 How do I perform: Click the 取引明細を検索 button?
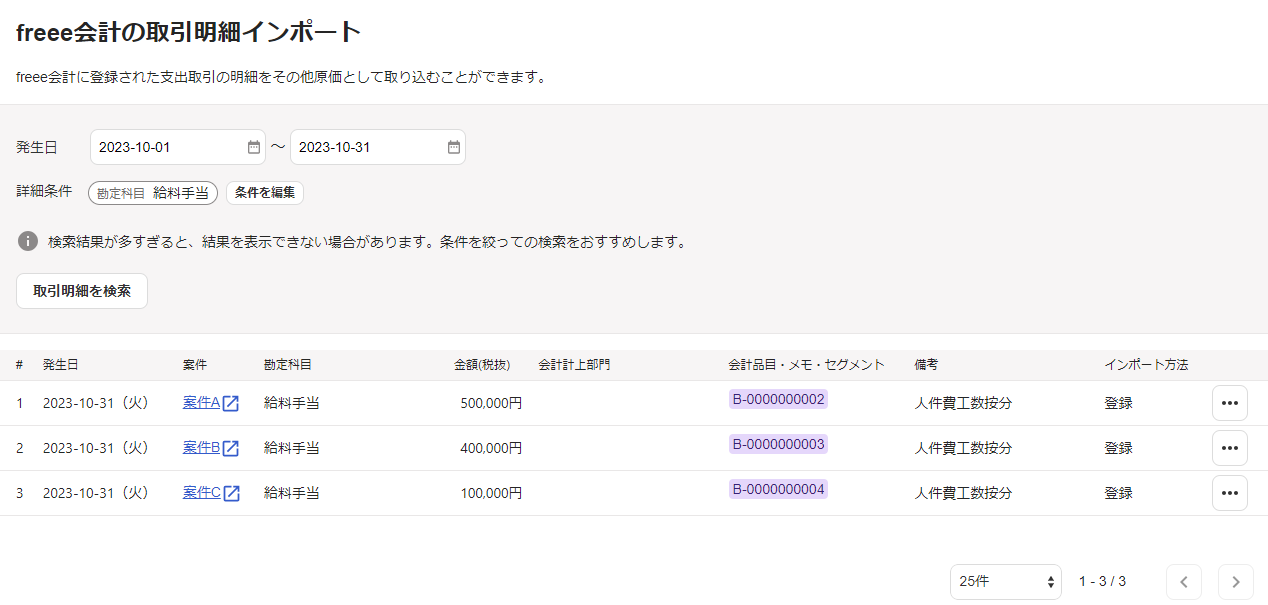[x=82, y=291]
